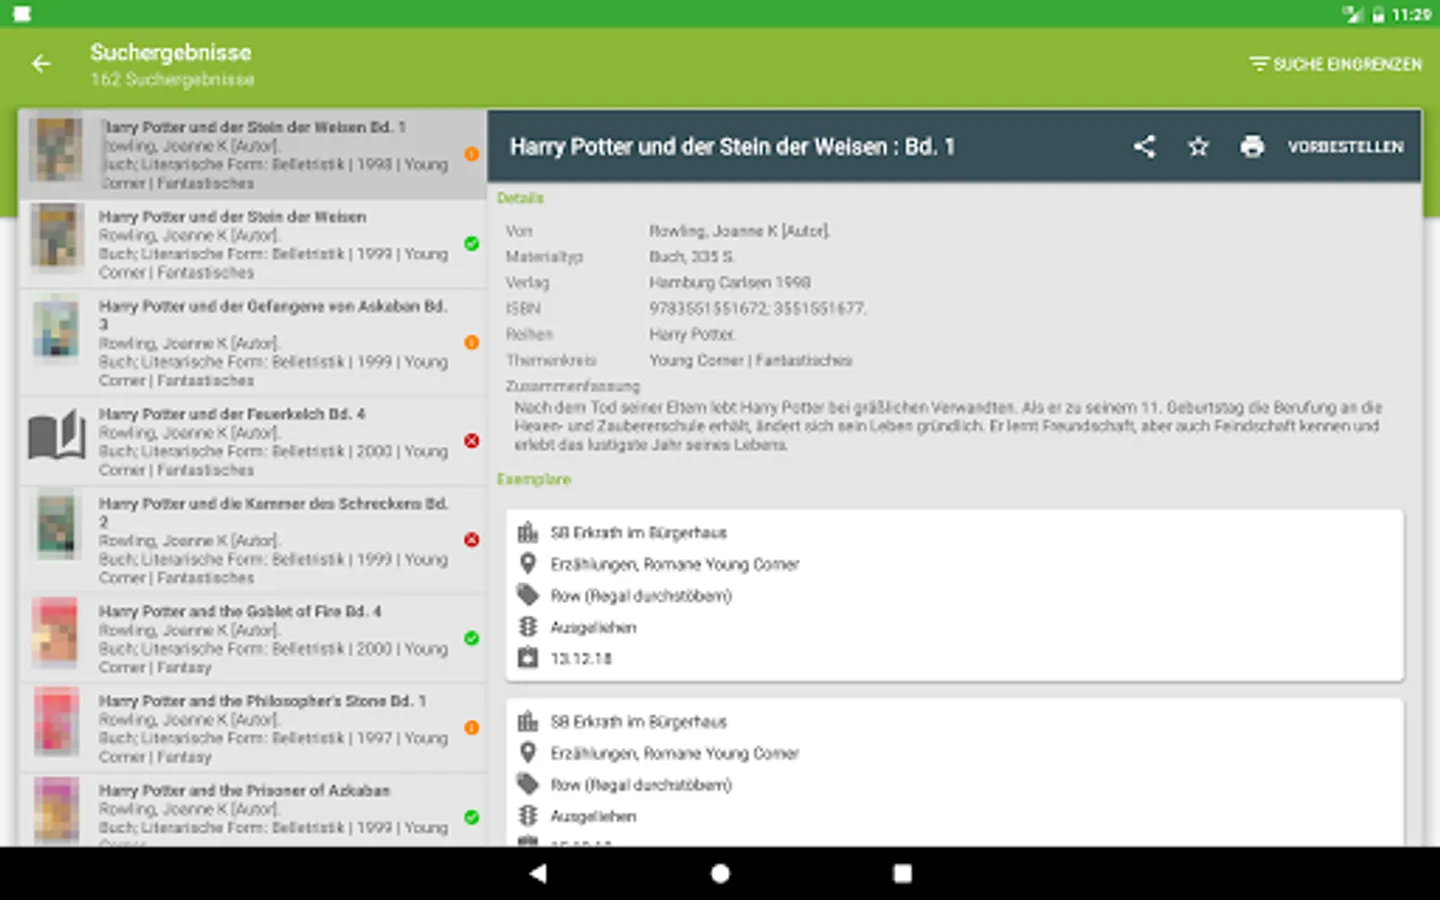Click green availability icon of Prisoner of Azkaban
Viewport: 1440px width, 900px height.
(471, 817)
